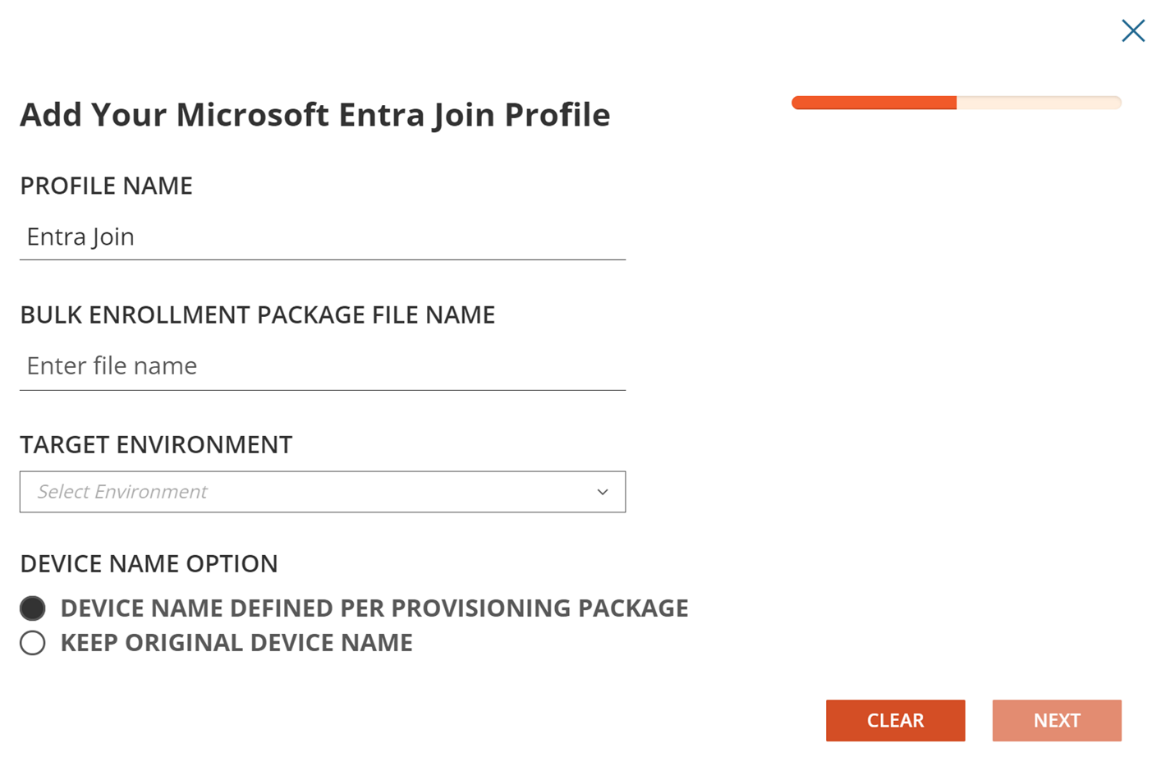Click the orange filled part of progress bar

coord(873,103)
